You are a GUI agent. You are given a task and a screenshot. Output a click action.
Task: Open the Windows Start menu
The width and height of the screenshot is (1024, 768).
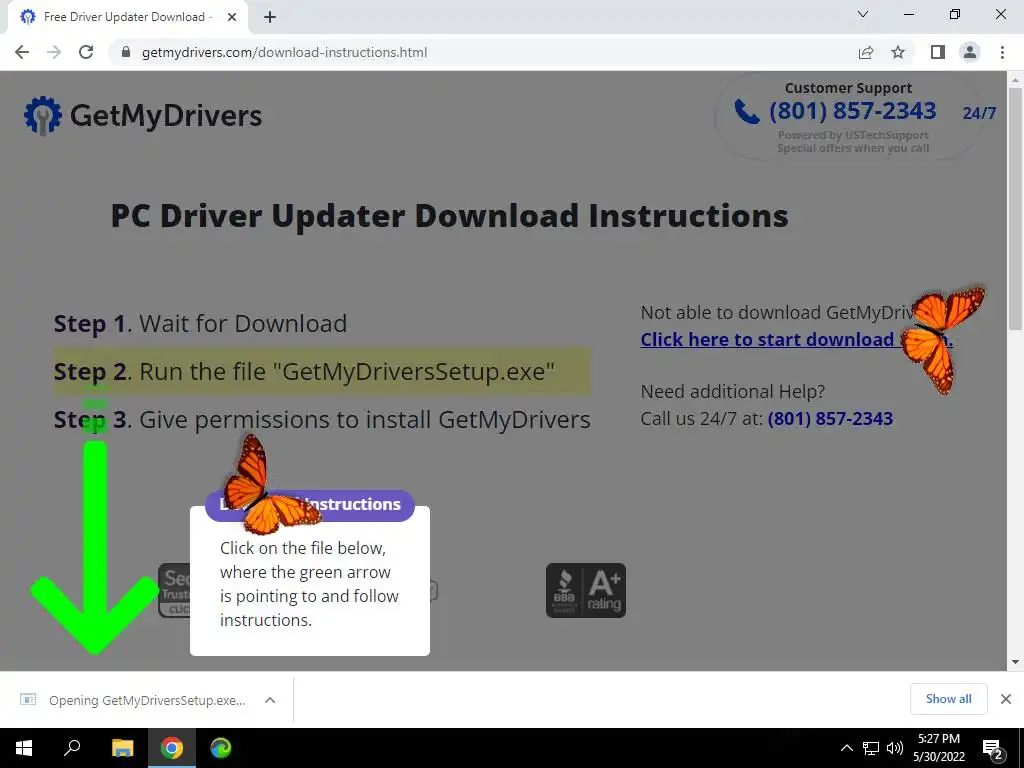point(24,748)
